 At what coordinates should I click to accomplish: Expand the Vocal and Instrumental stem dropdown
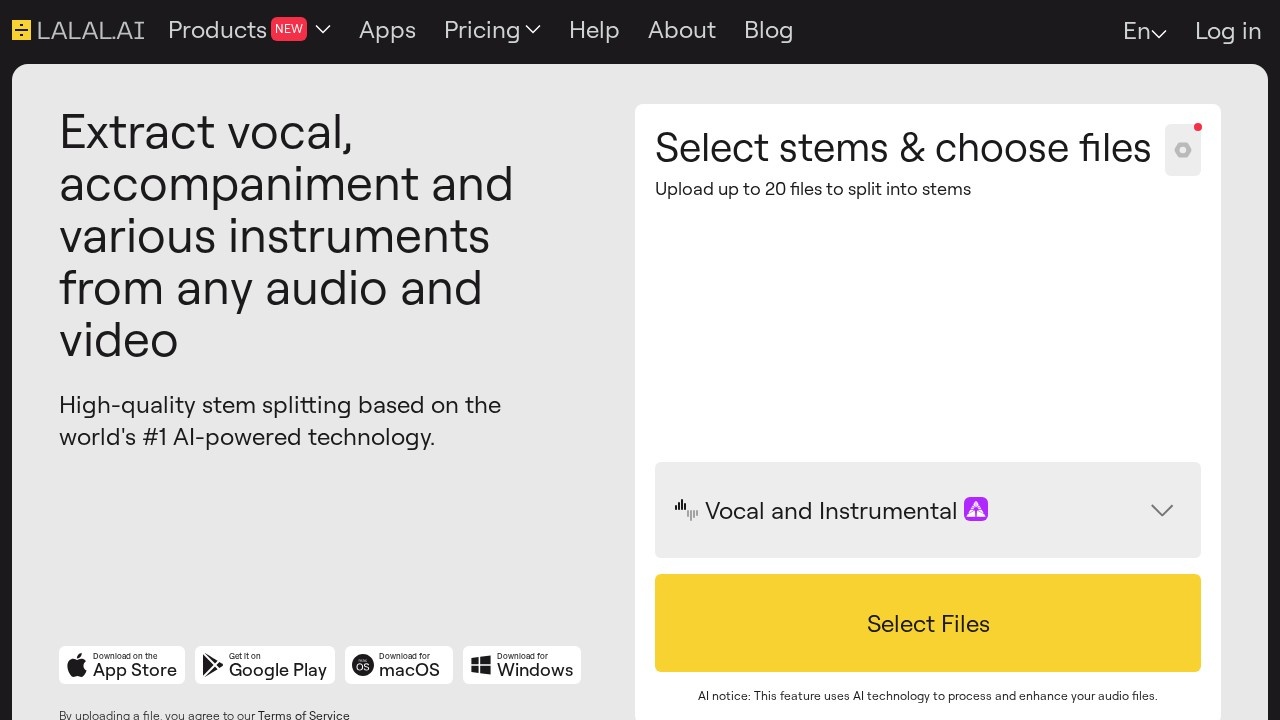1161,510
